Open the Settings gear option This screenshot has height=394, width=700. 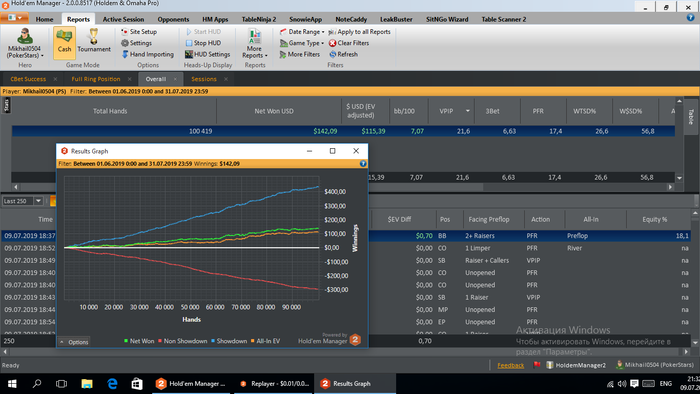tap(137, 43)
